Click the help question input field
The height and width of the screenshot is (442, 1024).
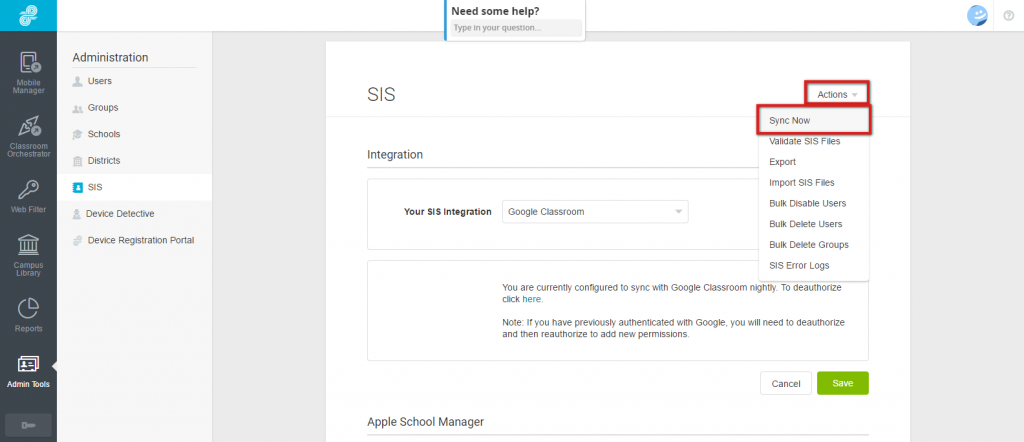(516, 28)
